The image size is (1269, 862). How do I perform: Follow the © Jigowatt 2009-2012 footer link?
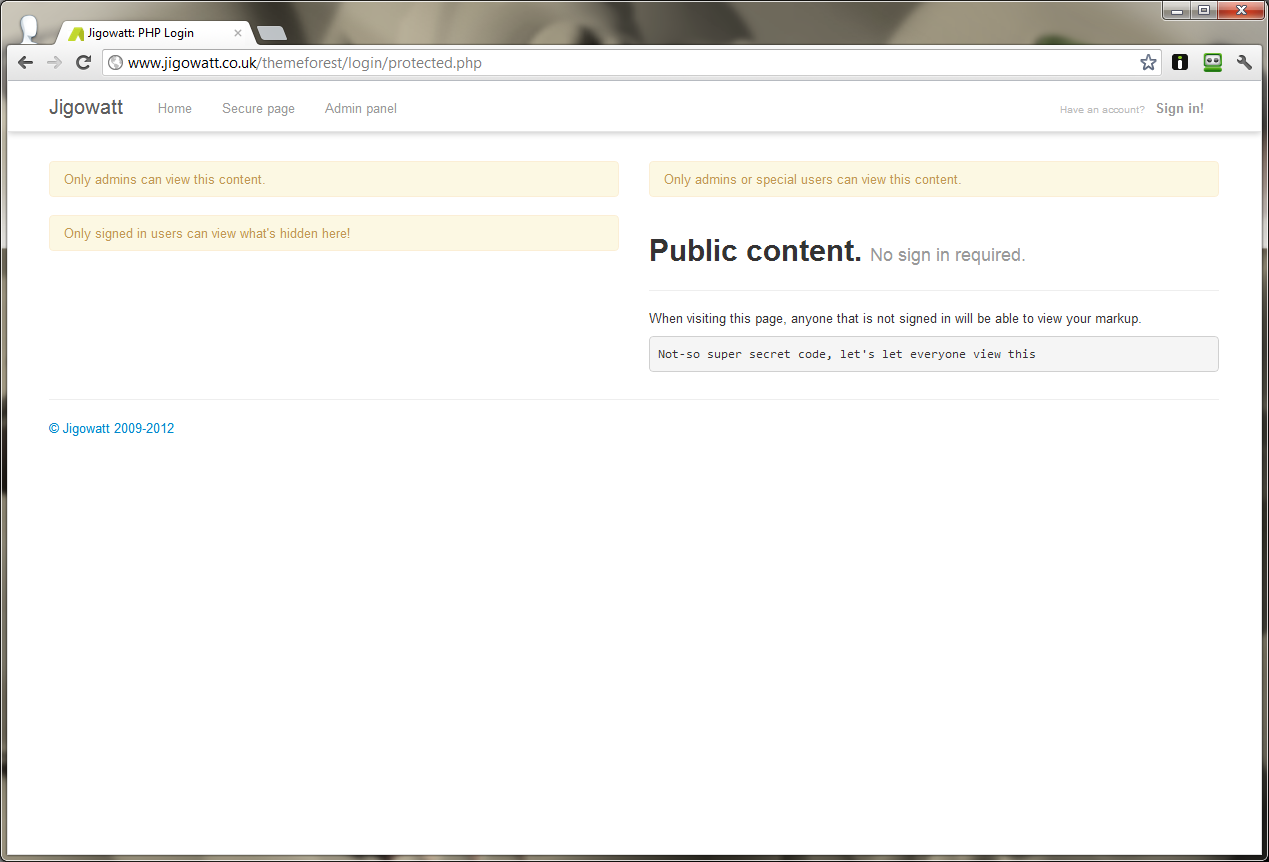tap(112, 428)
